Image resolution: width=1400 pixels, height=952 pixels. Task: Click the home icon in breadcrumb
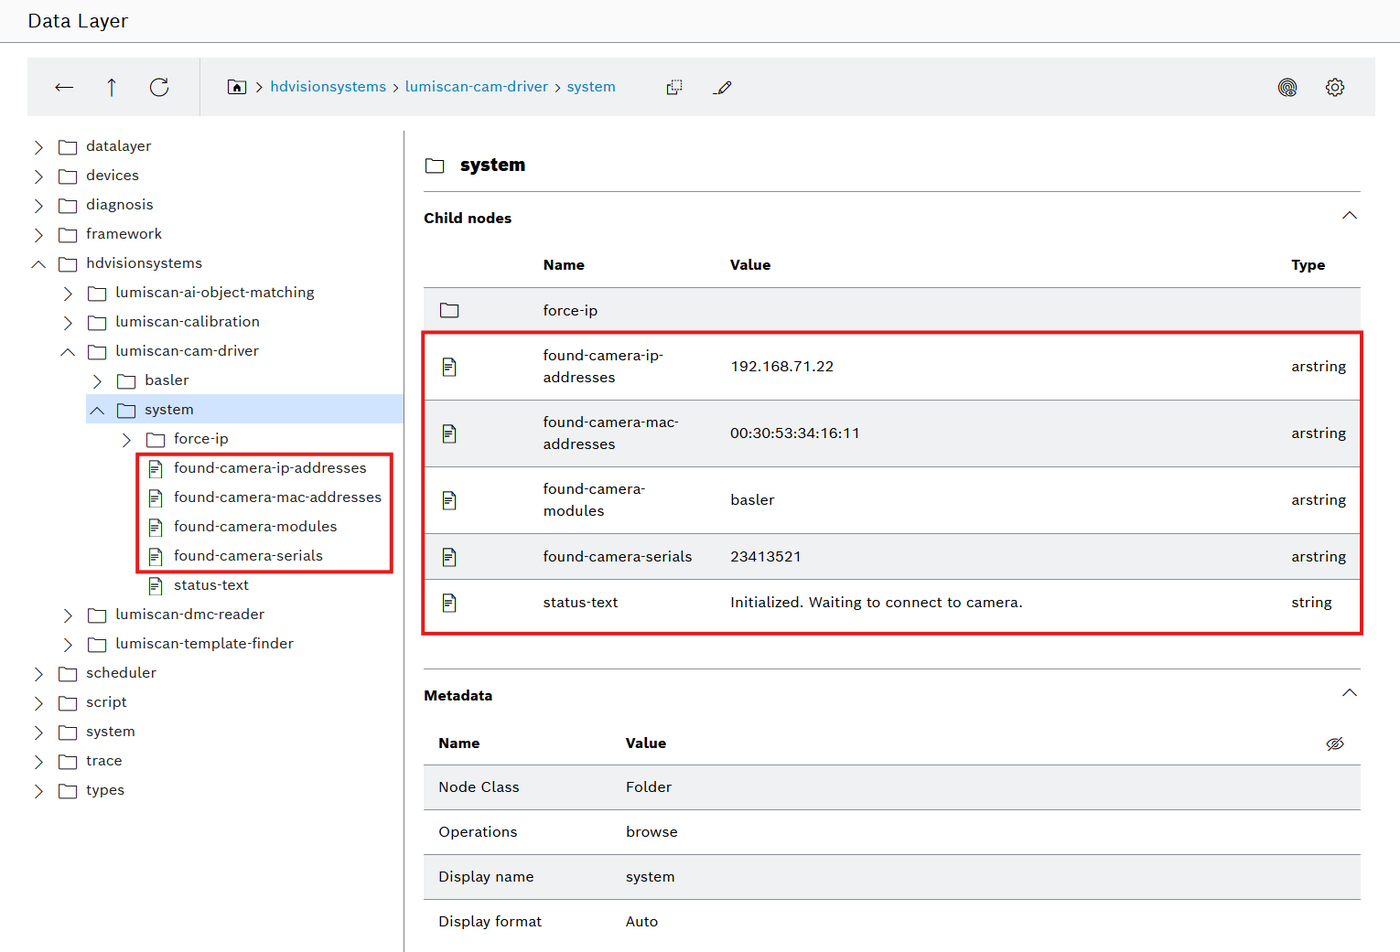coord(237,87)
